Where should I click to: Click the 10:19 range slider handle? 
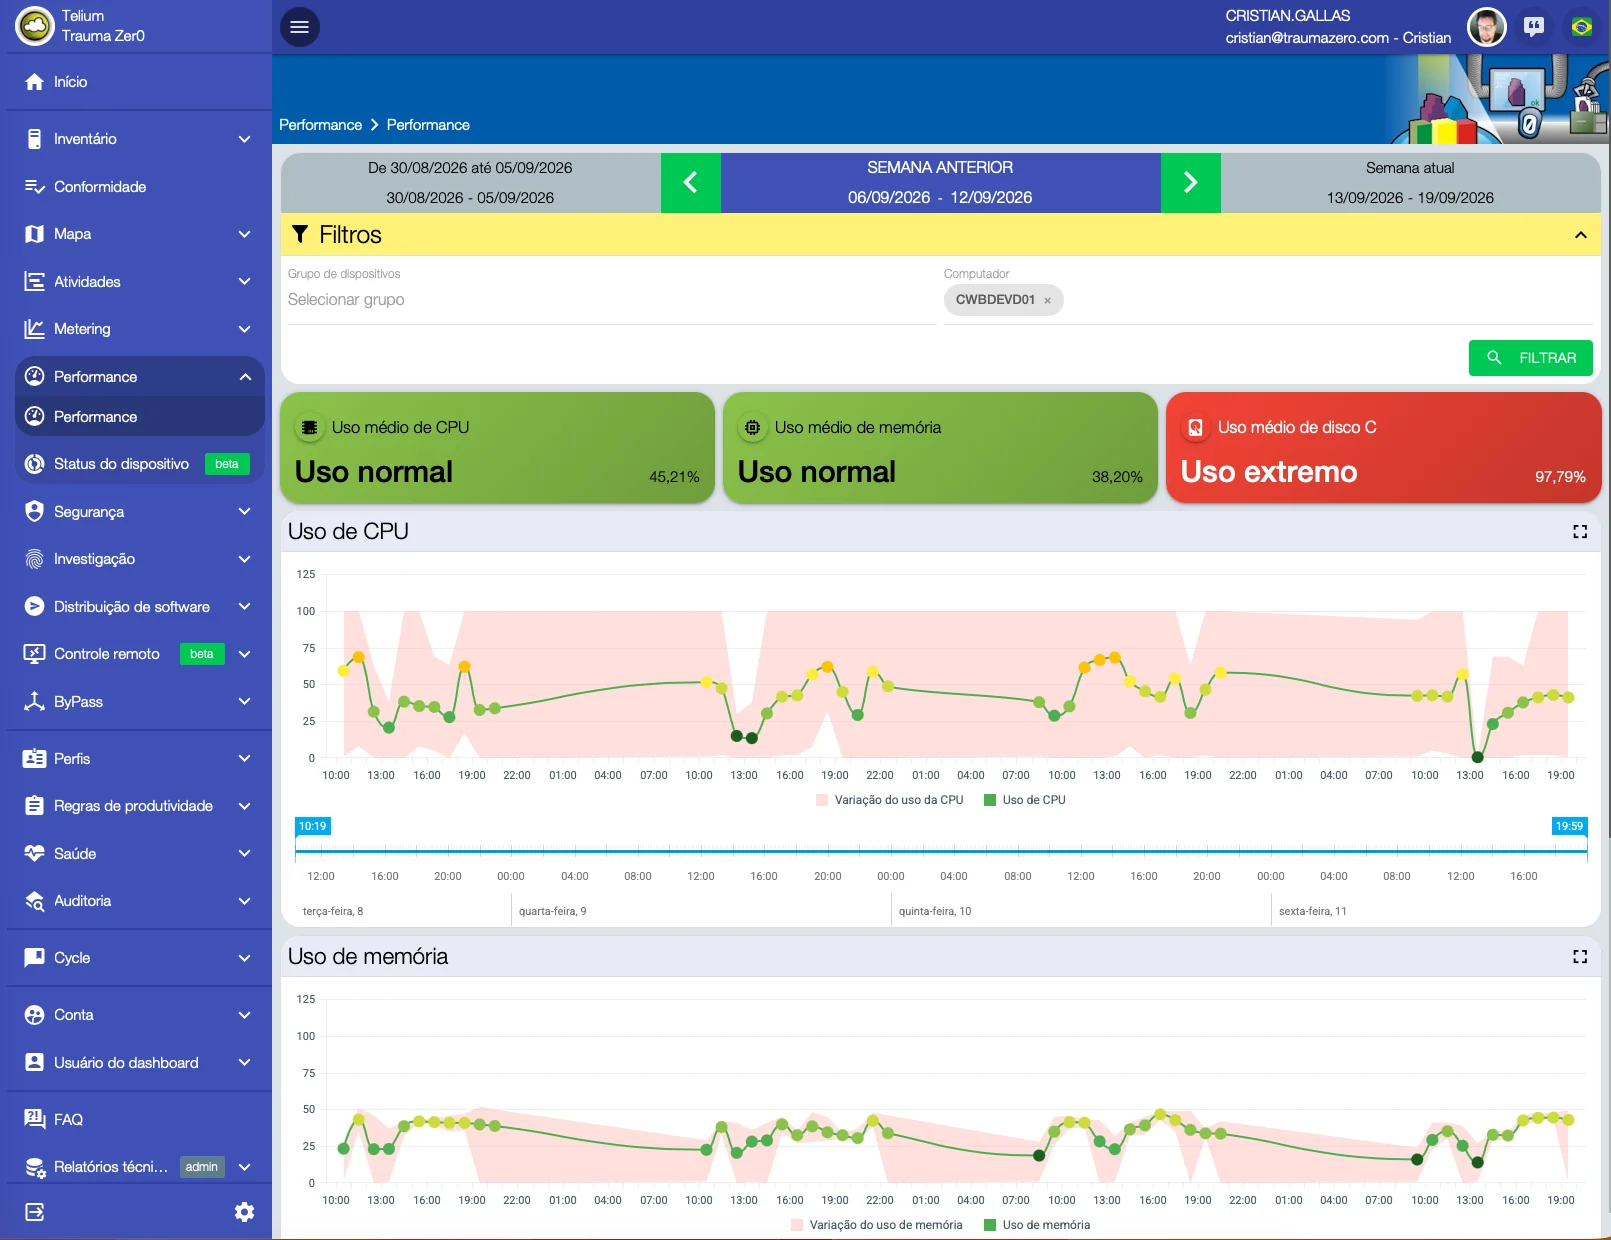(x=312, y=826)
